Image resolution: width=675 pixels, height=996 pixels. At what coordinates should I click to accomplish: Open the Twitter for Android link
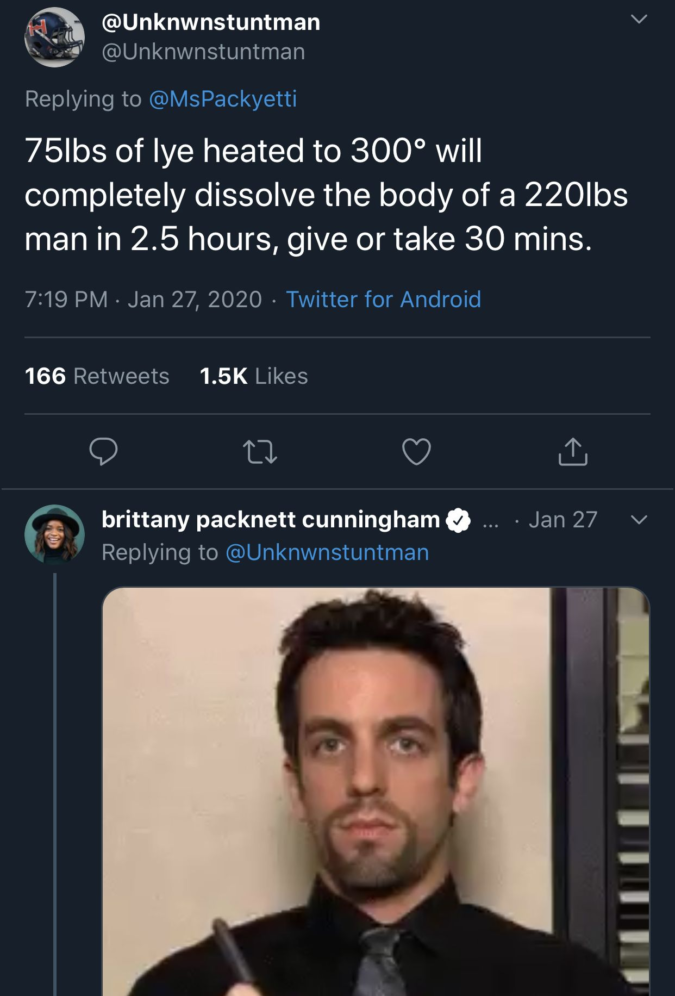pos(383,299)
